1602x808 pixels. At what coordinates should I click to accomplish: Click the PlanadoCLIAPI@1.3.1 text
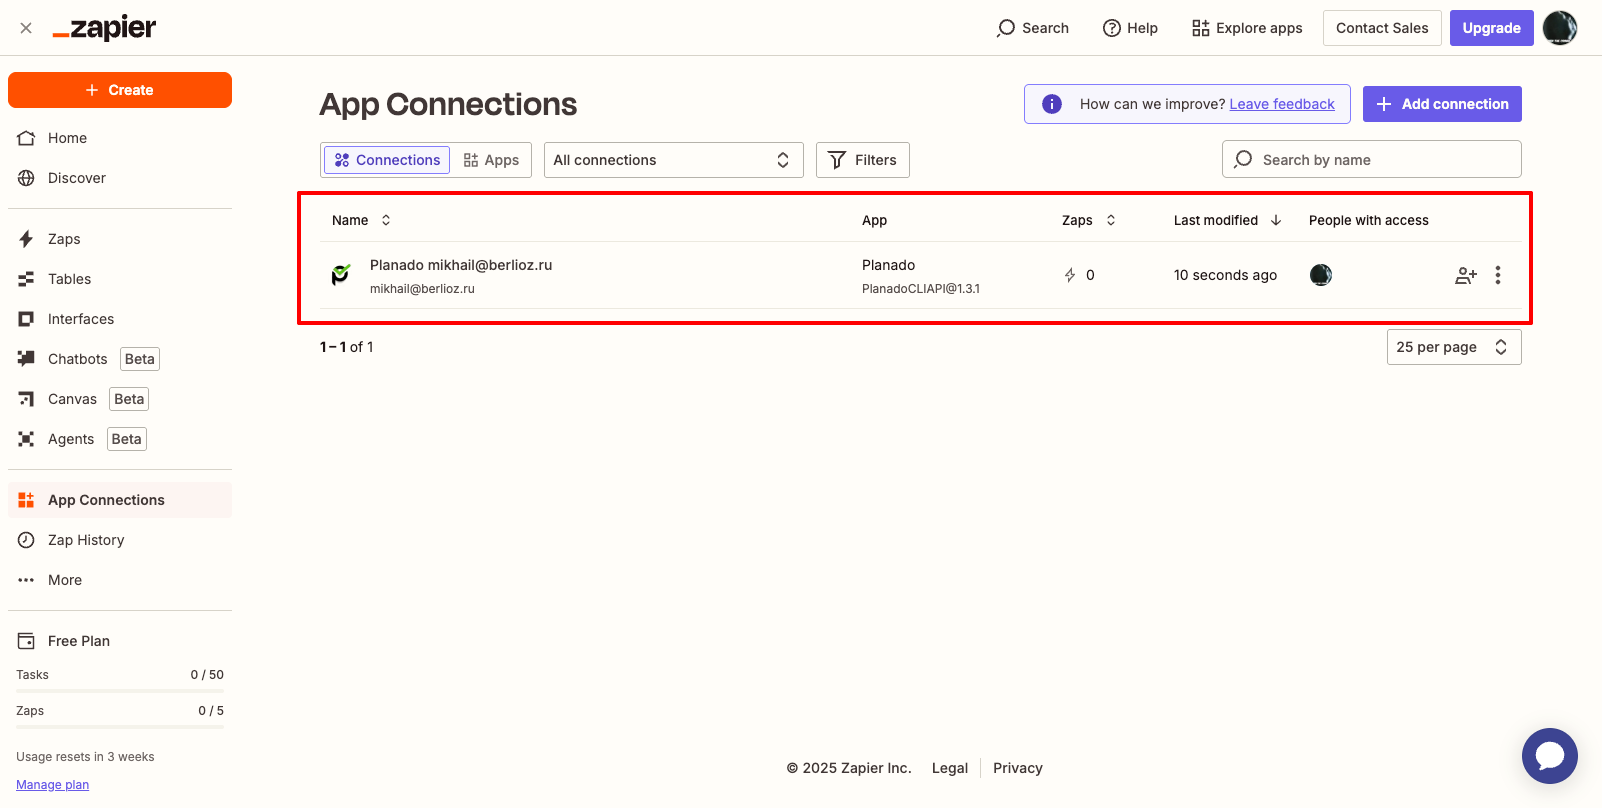pos(921,289)
